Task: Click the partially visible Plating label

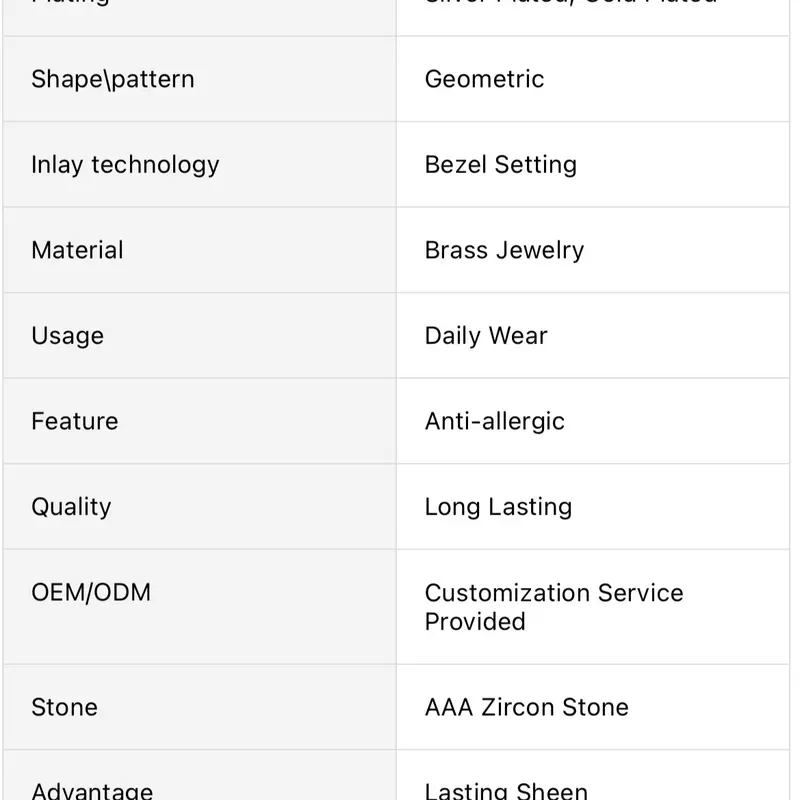Action: tap(70, 5)
